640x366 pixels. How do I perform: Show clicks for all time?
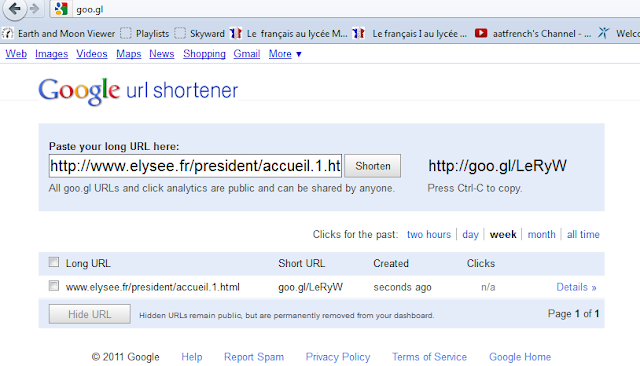point(583,235)
